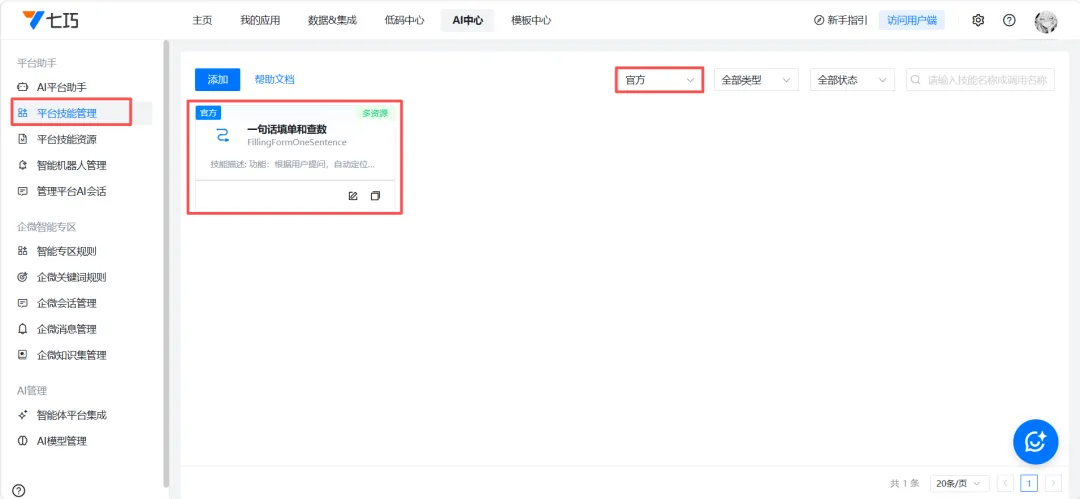This screenshot has width=1080, height=499.
Task: Go to the 低码中心 tab
Action: pos(404,21)
